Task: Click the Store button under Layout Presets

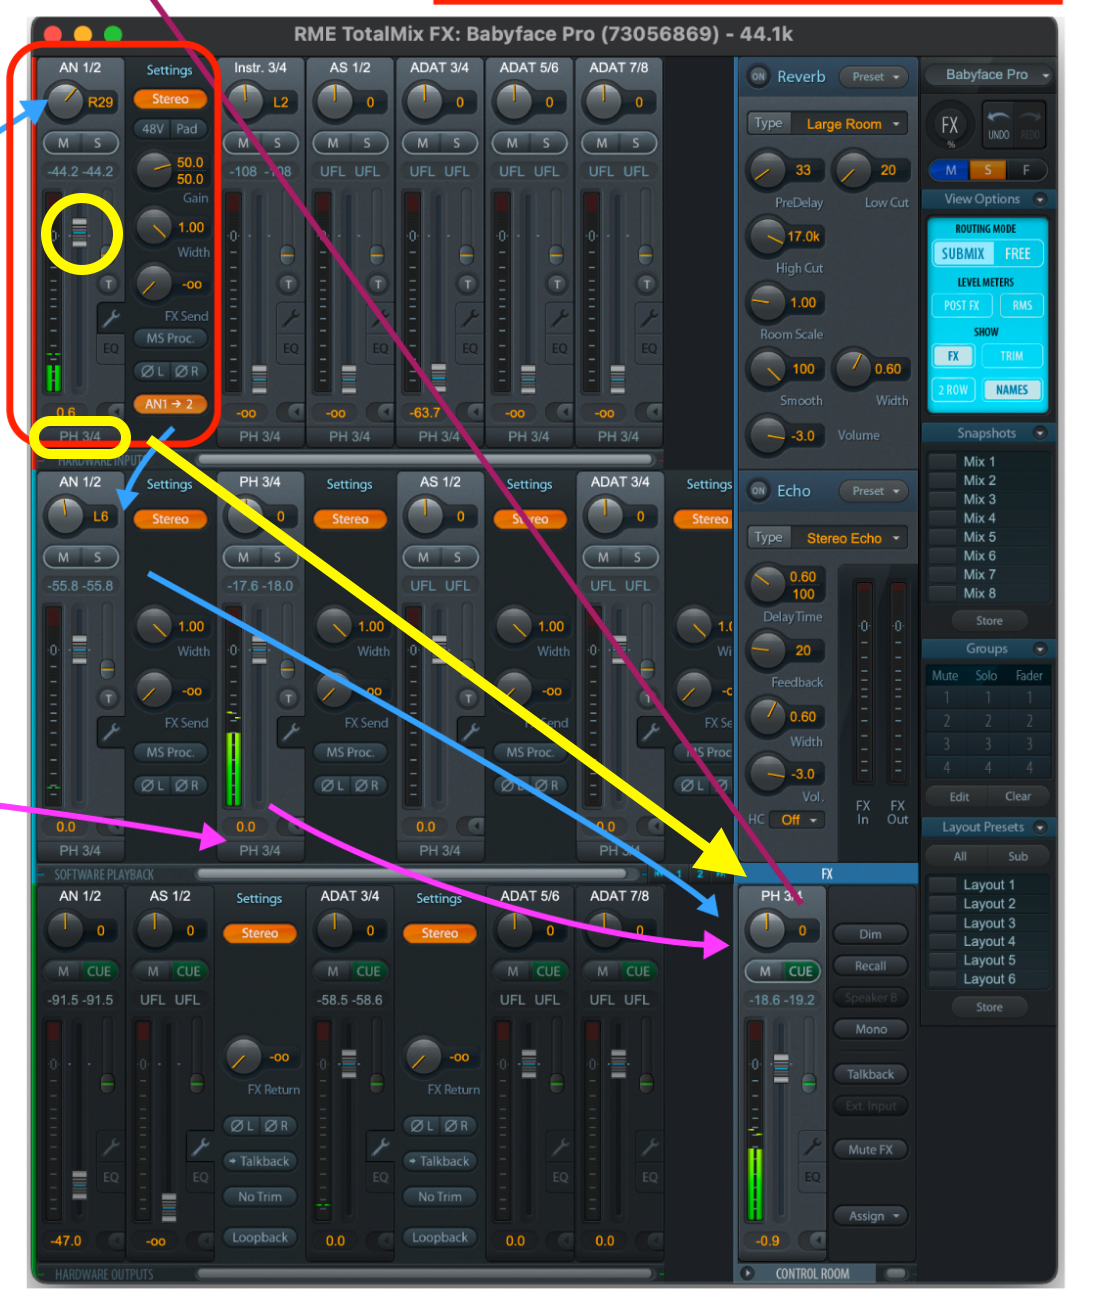Action: [989, 1007]
